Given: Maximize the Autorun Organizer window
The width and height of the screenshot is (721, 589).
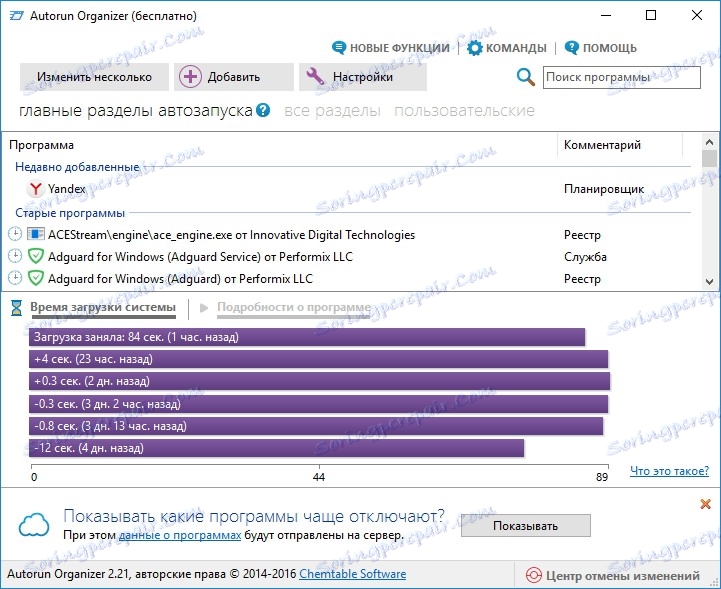Looking at the screenshot, I should point(651,15).
